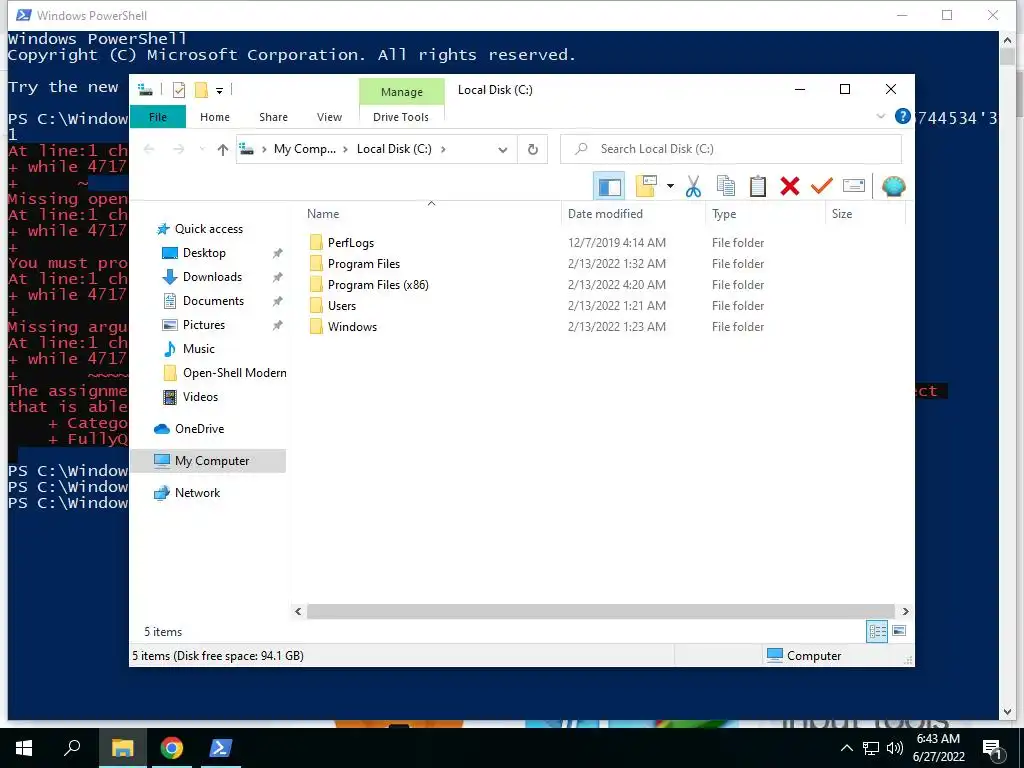Screen dimensions: 1024x768
Task: Click the blue Help question mark
Action: (903, 117)
